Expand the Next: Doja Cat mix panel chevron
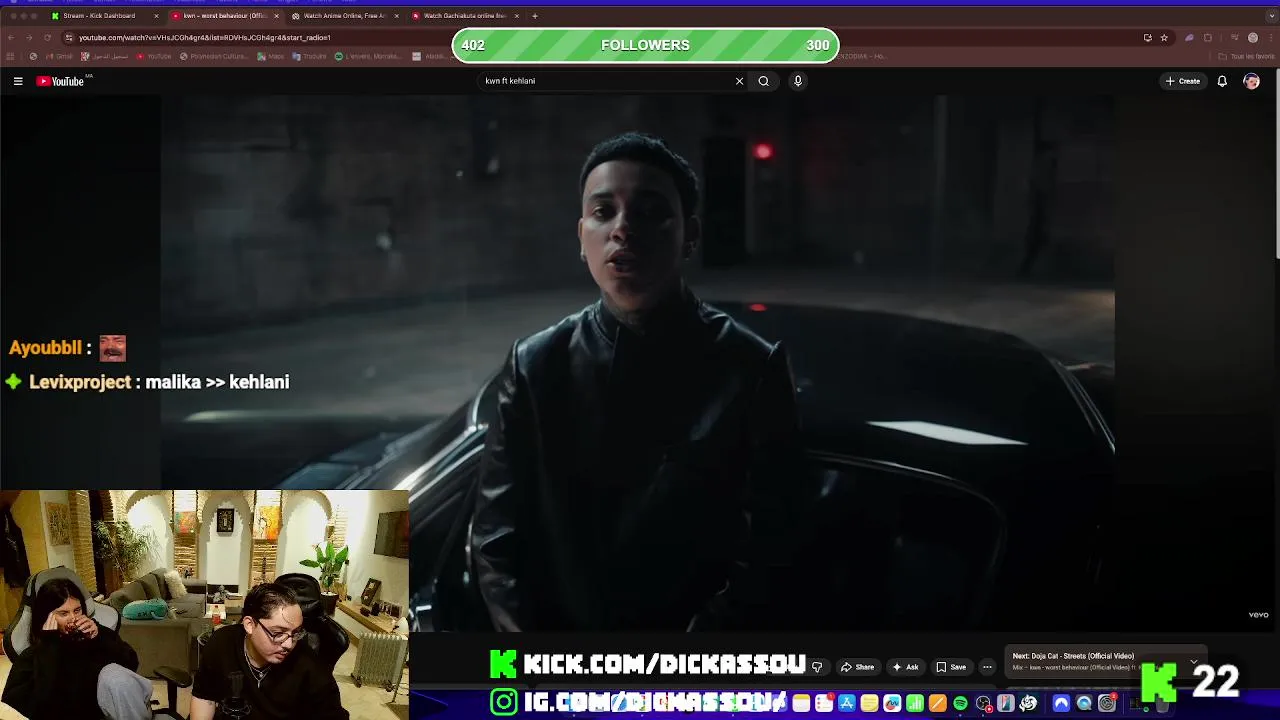This screenshot has width=1280, height=720. tap(1193, 661)
